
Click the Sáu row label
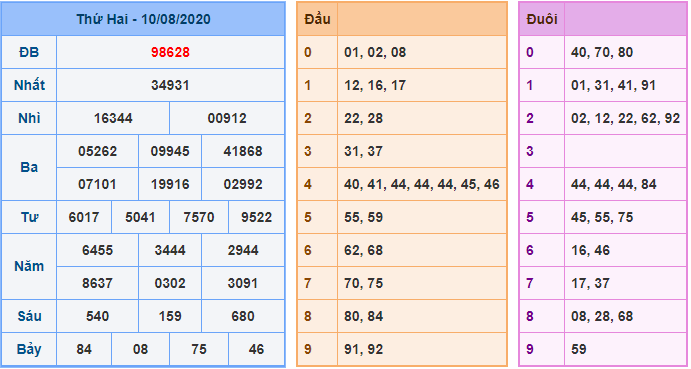click(x=29, y=316)
